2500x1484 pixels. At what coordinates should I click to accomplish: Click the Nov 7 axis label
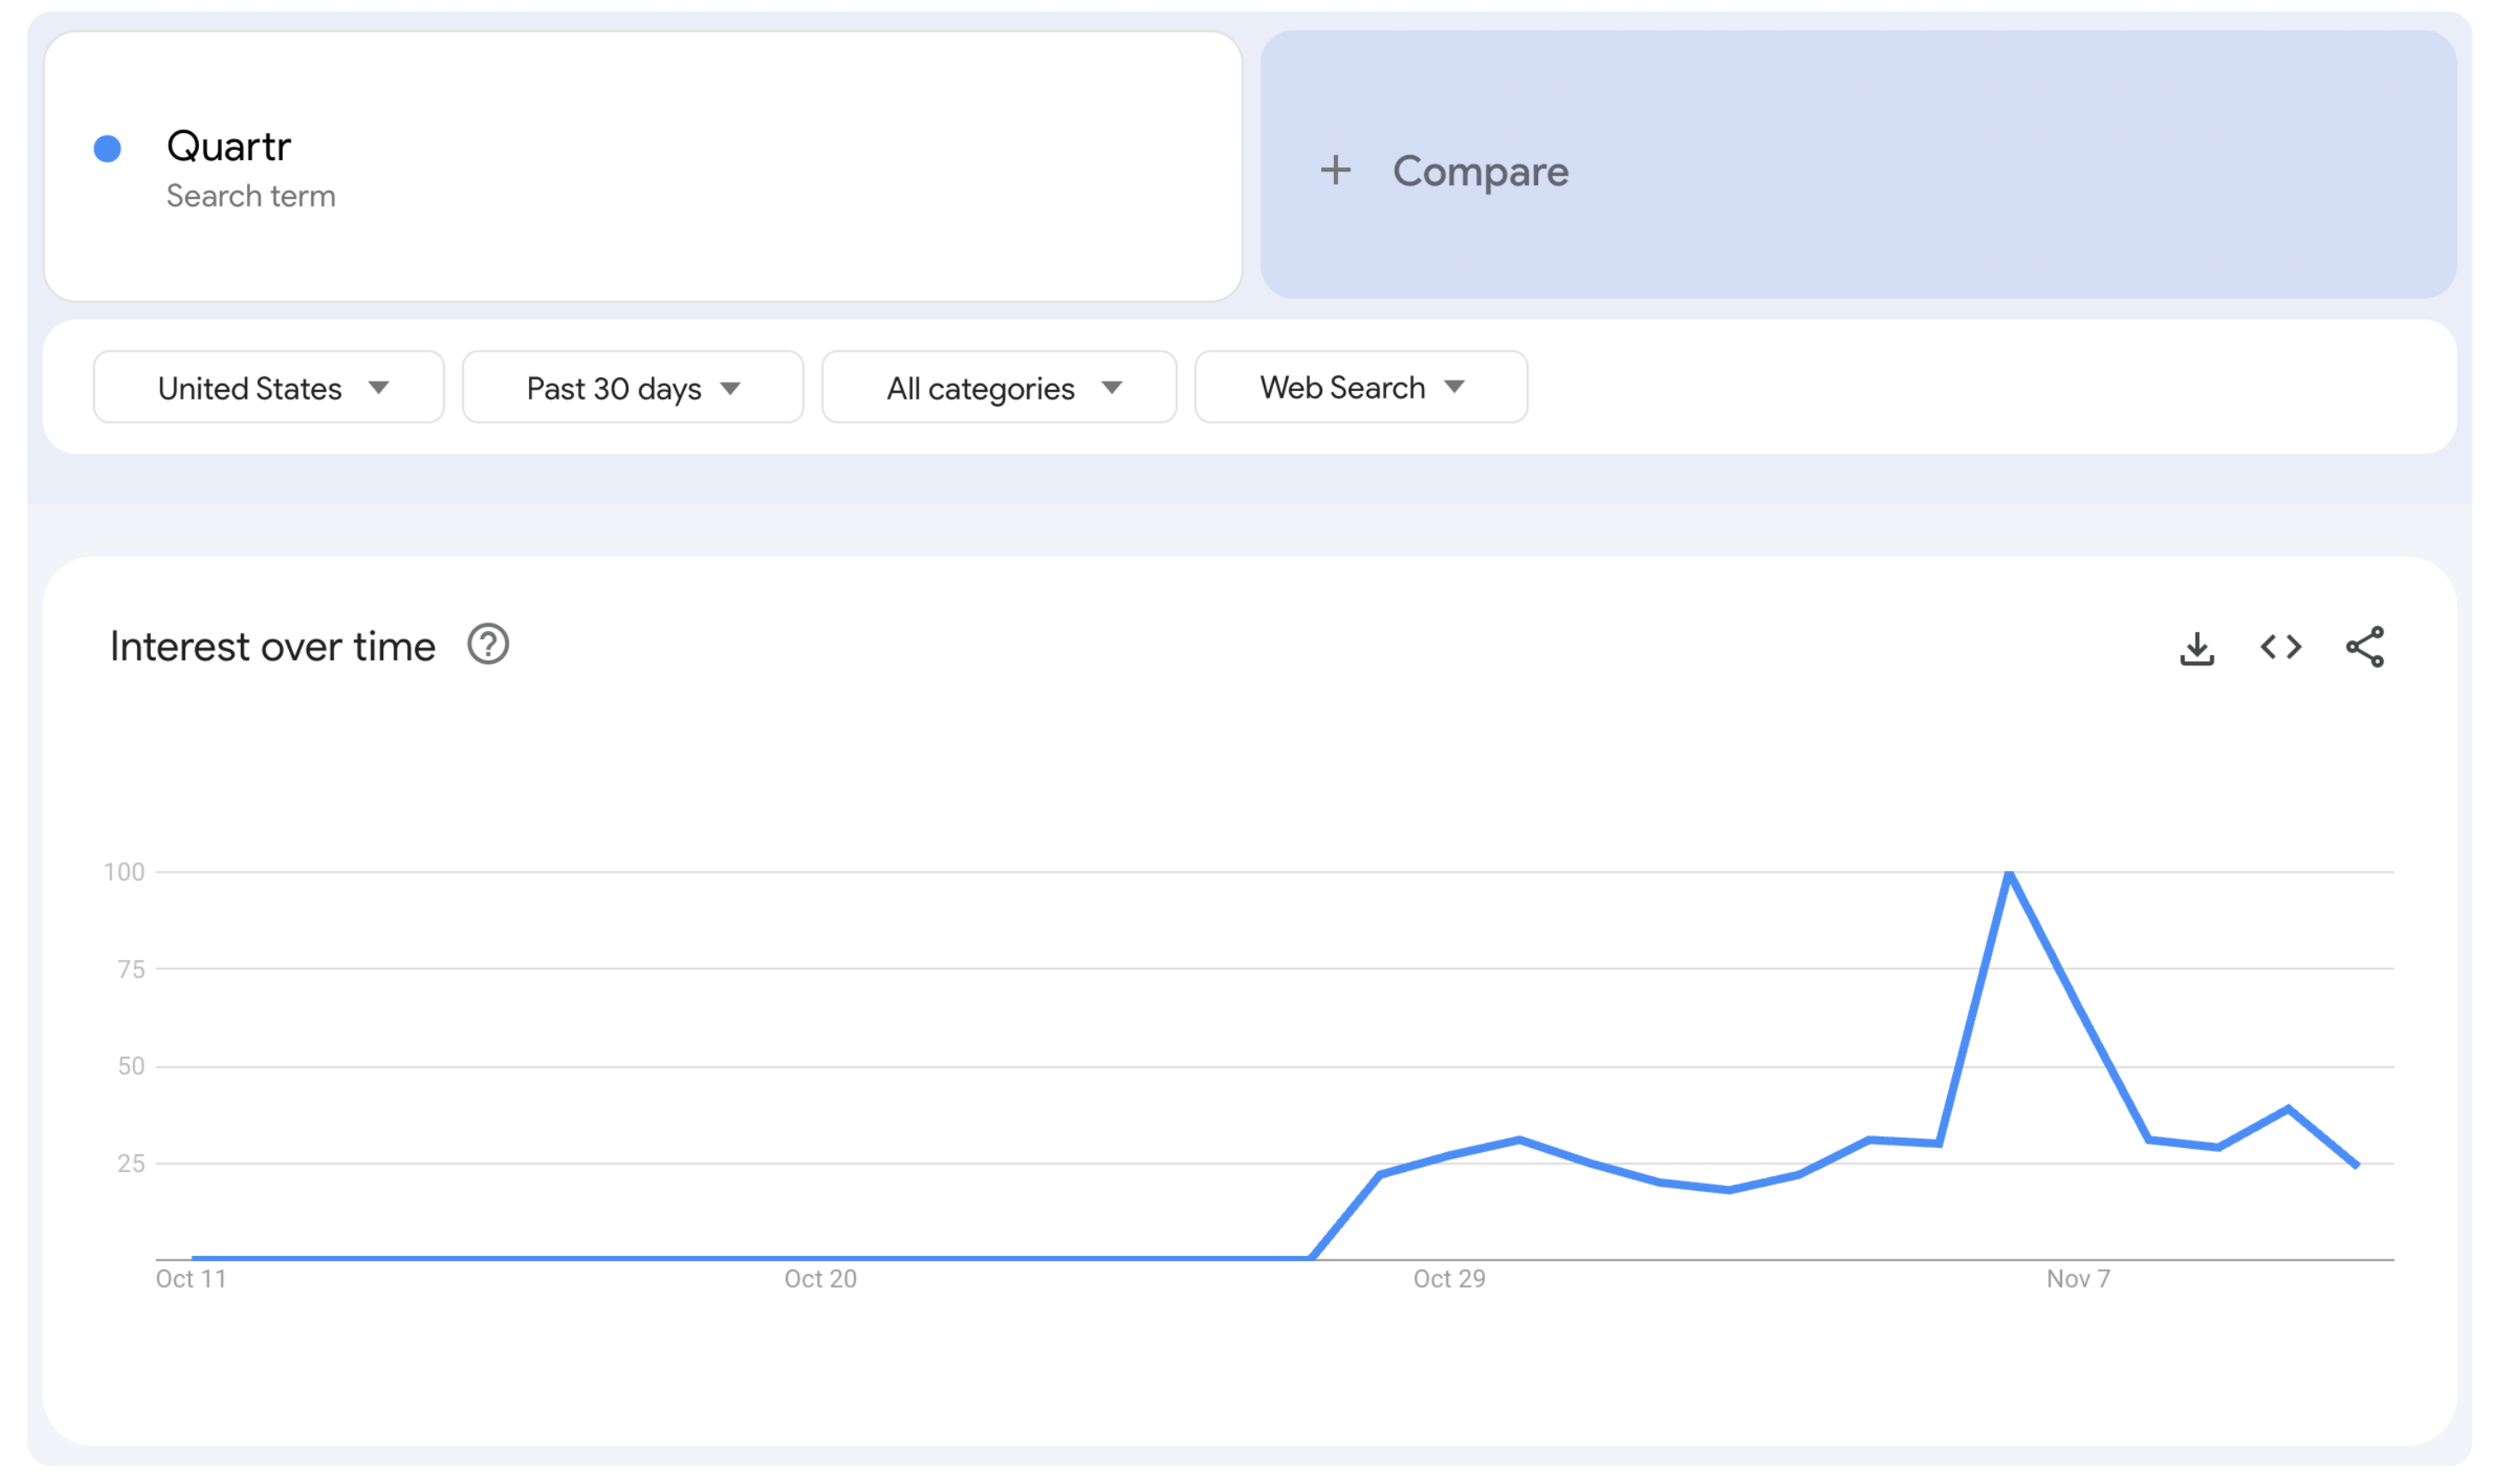(x=2077, y=1279)
